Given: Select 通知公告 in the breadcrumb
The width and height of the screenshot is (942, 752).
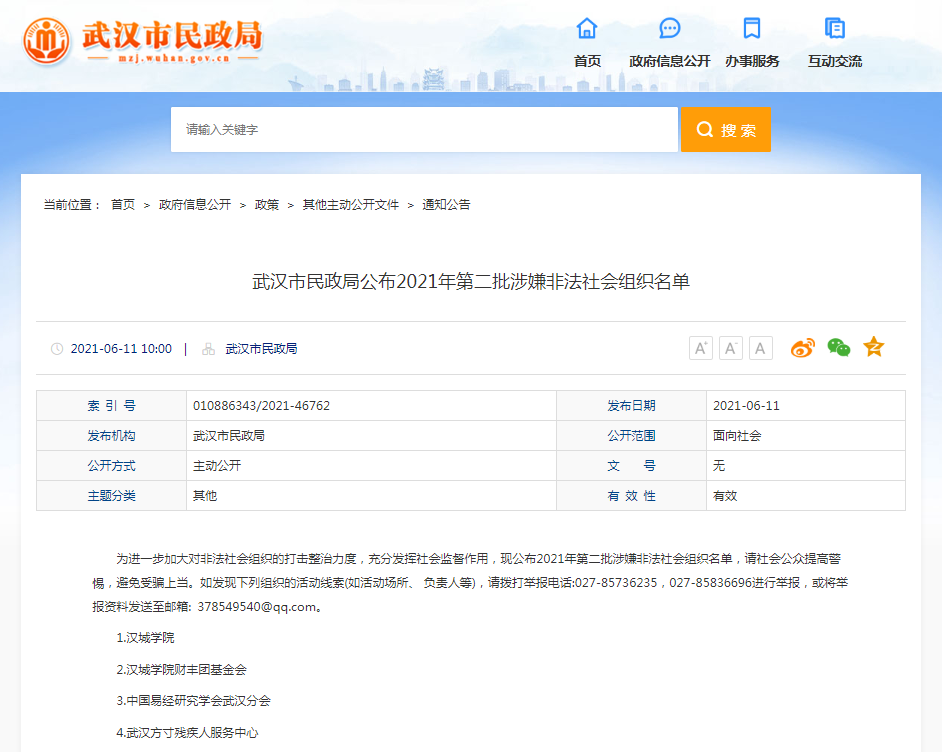Looking at the screenshot, I should tap(446, 204).
